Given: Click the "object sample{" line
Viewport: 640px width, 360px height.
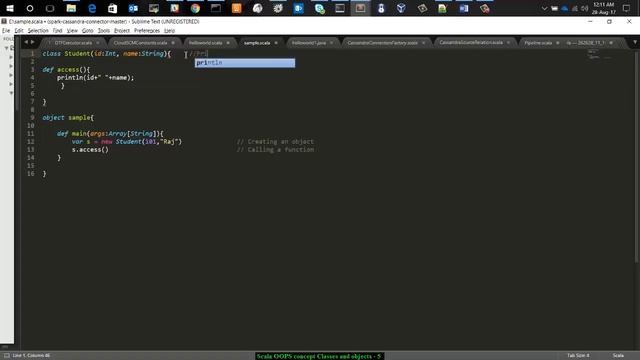Looking at the screenshot, I should [x=68, y=118].
